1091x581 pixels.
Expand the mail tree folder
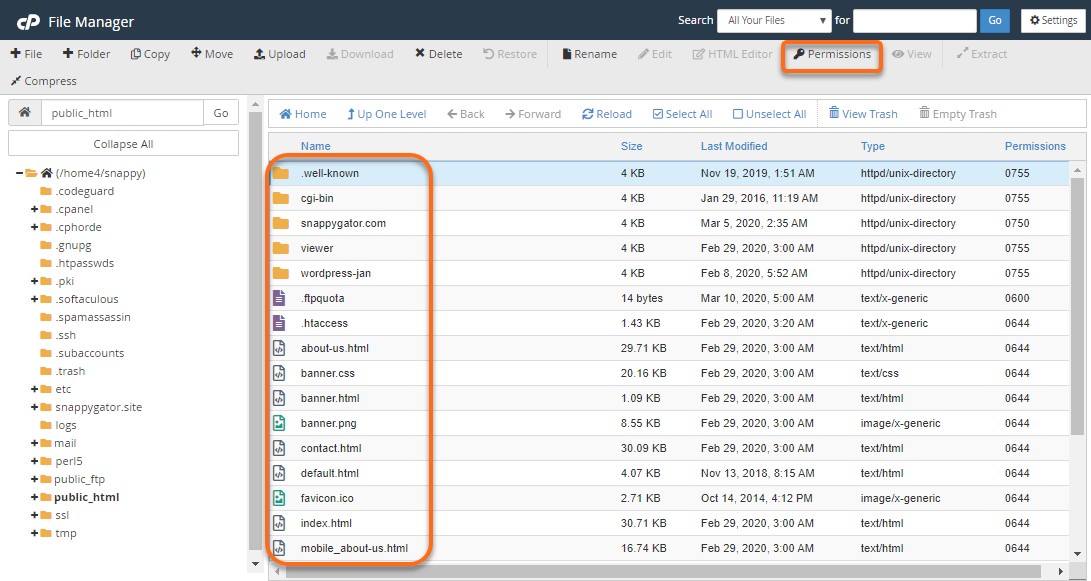point(34,443)
